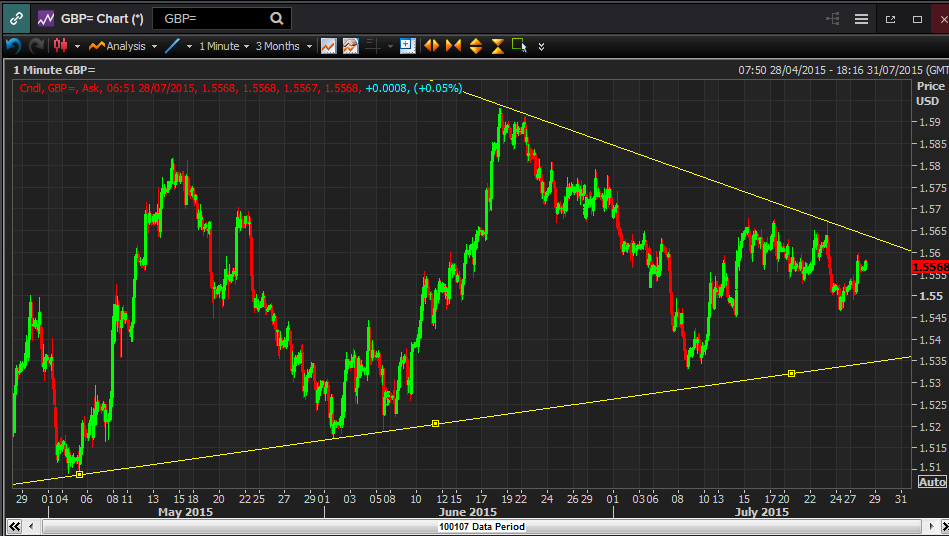Click the line chart panel icon
The height and width of the screenshot is (536, 949).
[x=329, y=46]
